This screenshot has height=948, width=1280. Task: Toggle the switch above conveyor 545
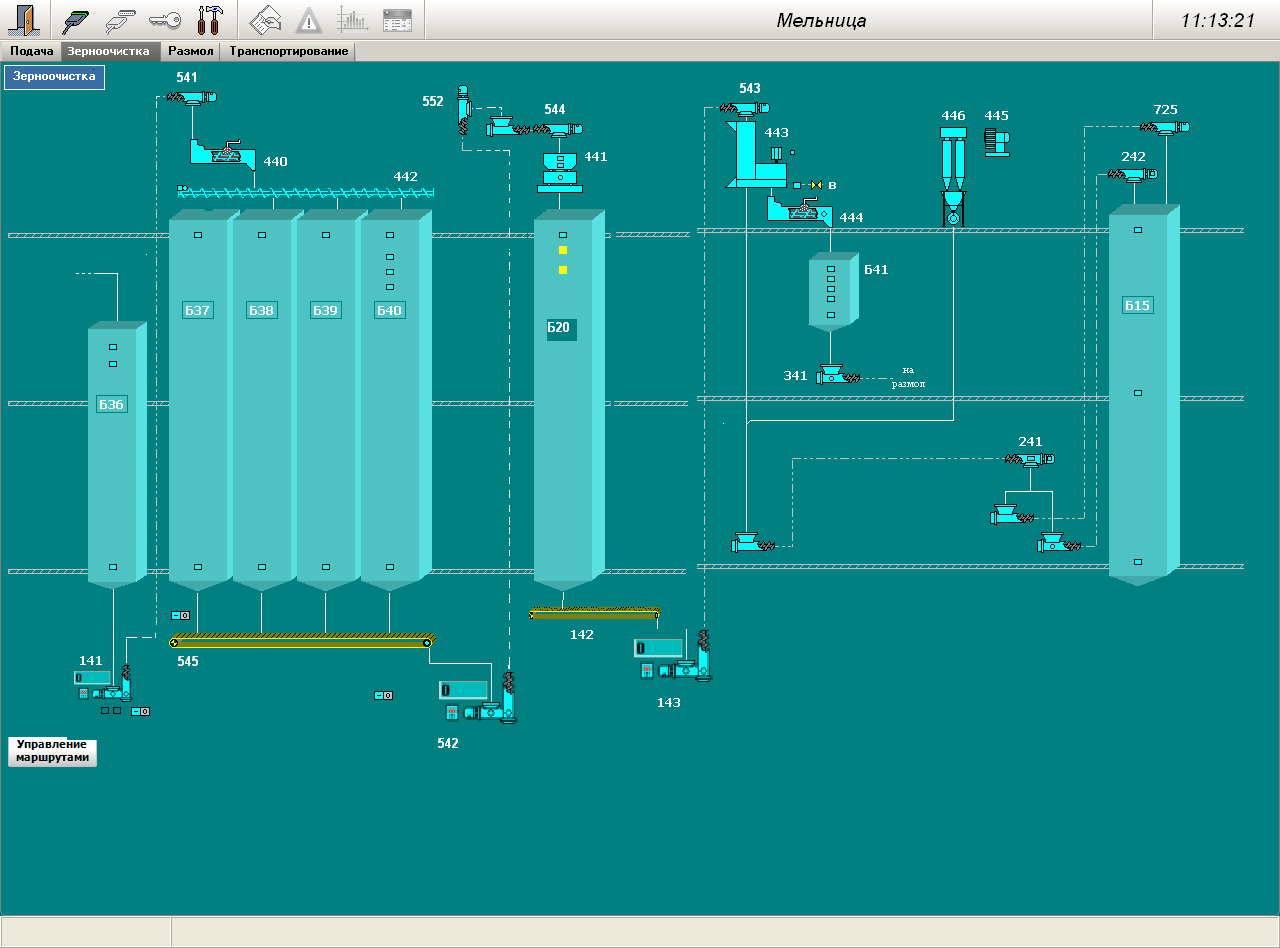(181, 615)
